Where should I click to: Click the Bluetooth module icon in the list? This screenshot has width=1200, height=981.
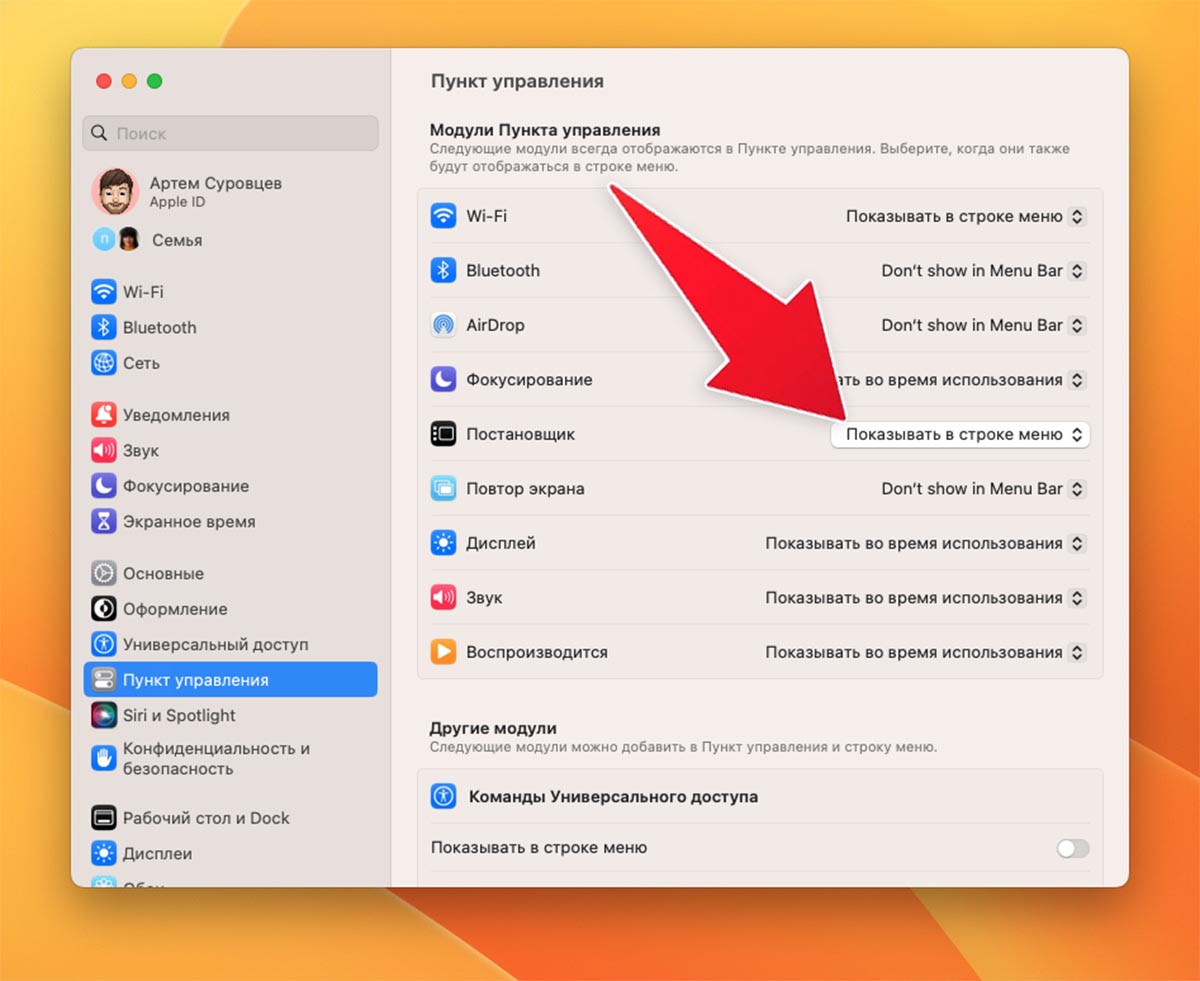point(443,270)
